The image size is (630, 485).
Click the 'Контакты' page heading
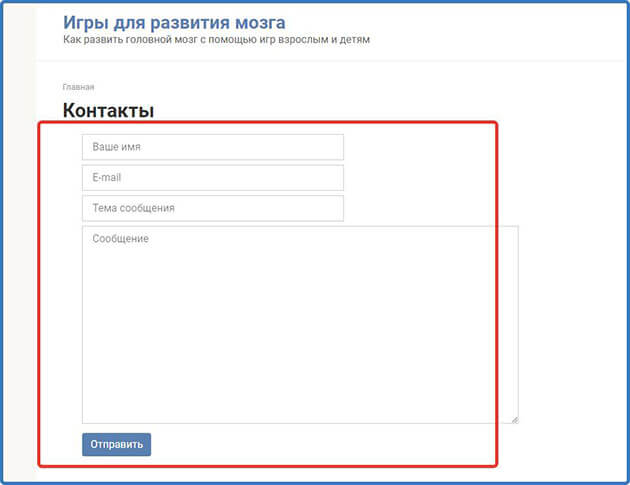point(108,110)
